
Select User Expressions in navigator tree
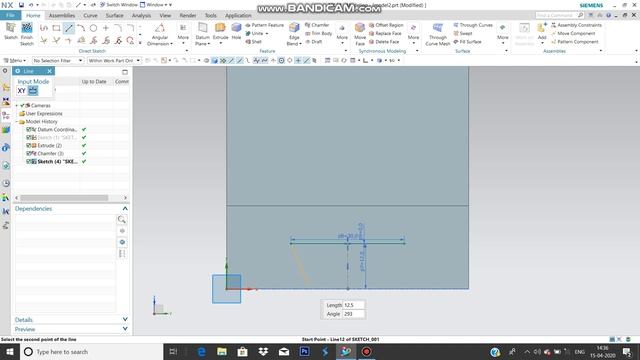pyautogui.click(x=44, y=113)
